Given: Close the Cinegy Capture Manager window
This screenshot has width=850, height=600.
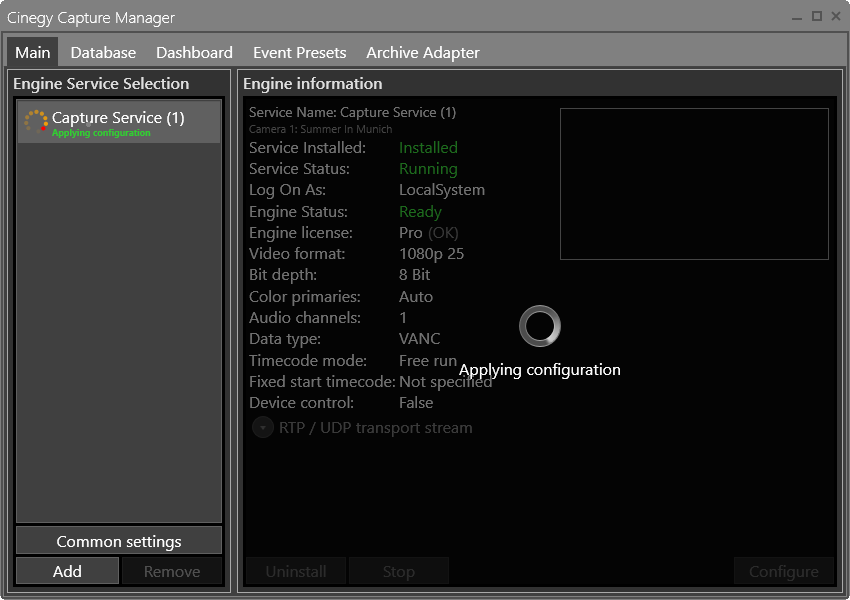Looking at the screenshot, I should pos(836,17).
